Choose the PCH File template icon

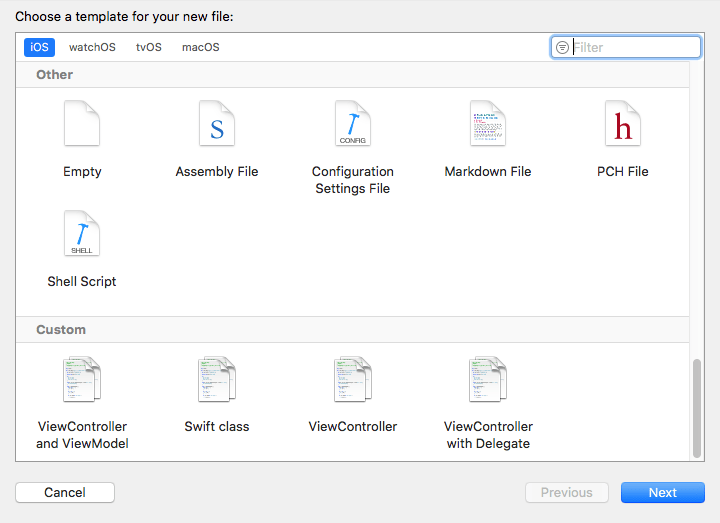[623, 124]
